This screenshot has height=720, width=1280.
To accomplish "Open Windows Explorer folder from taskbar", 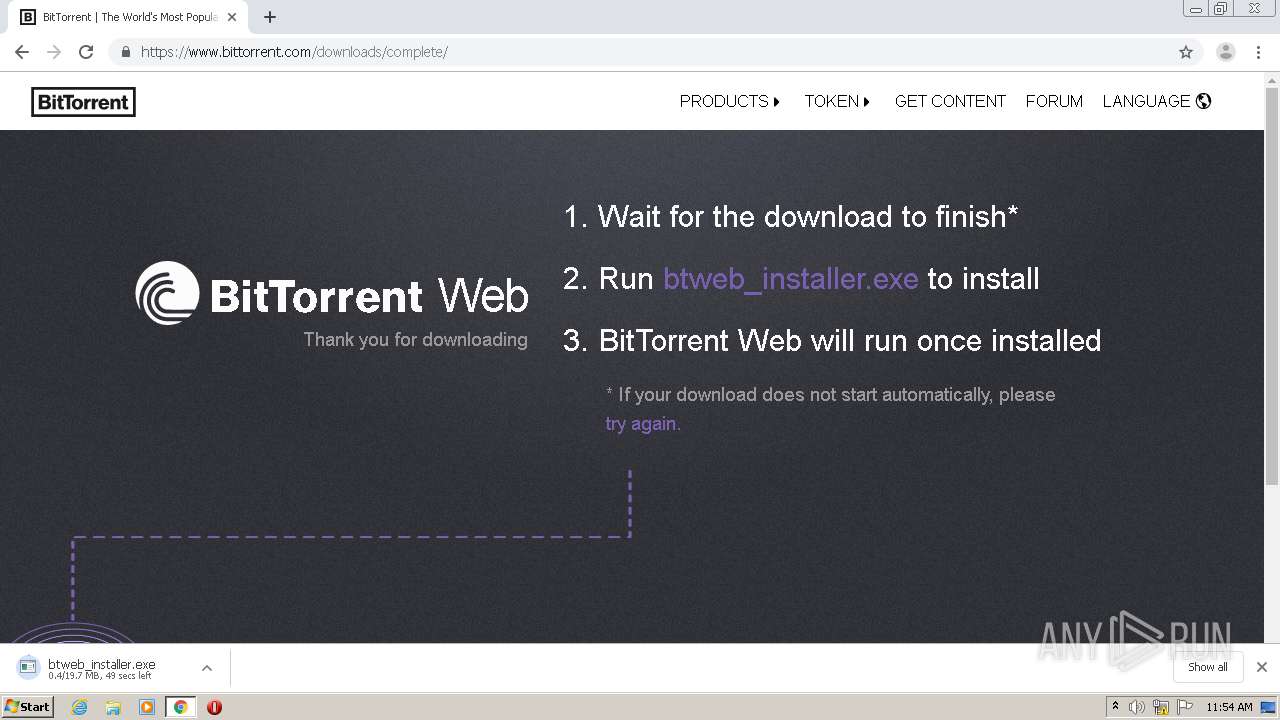I will [x=113, y=707].
